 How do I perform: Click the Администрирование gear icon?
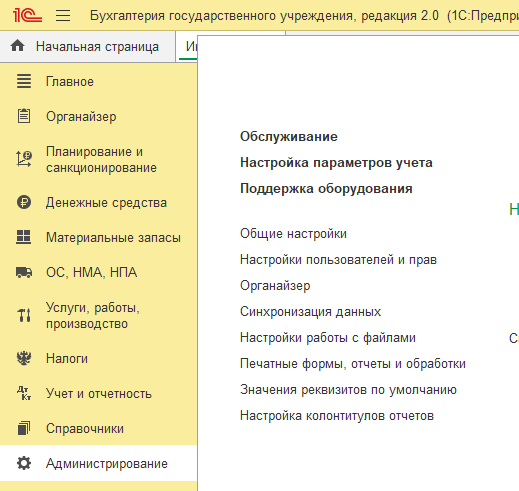point(24,463)
